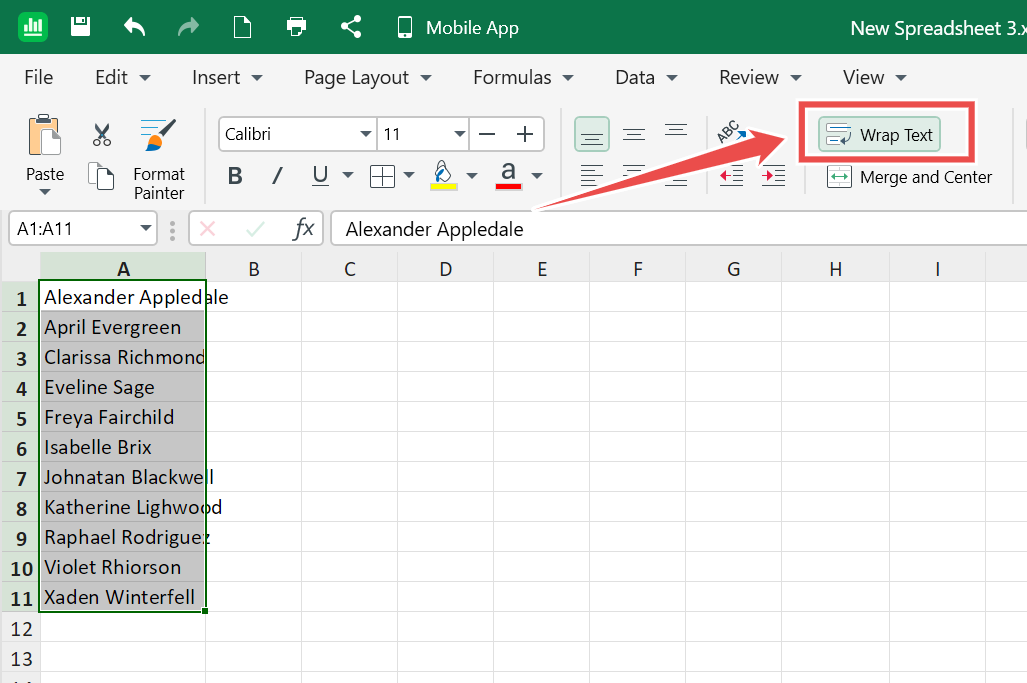
Task: Expand the borders options arrow
Action: (409, 175)
